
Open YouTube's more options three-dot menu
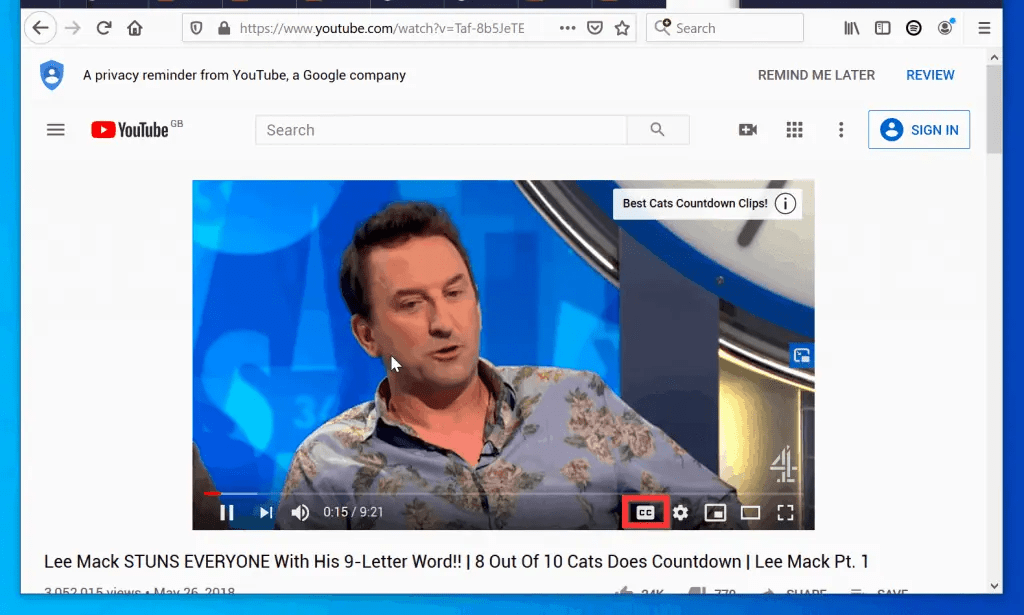click(x=841, y=129)
